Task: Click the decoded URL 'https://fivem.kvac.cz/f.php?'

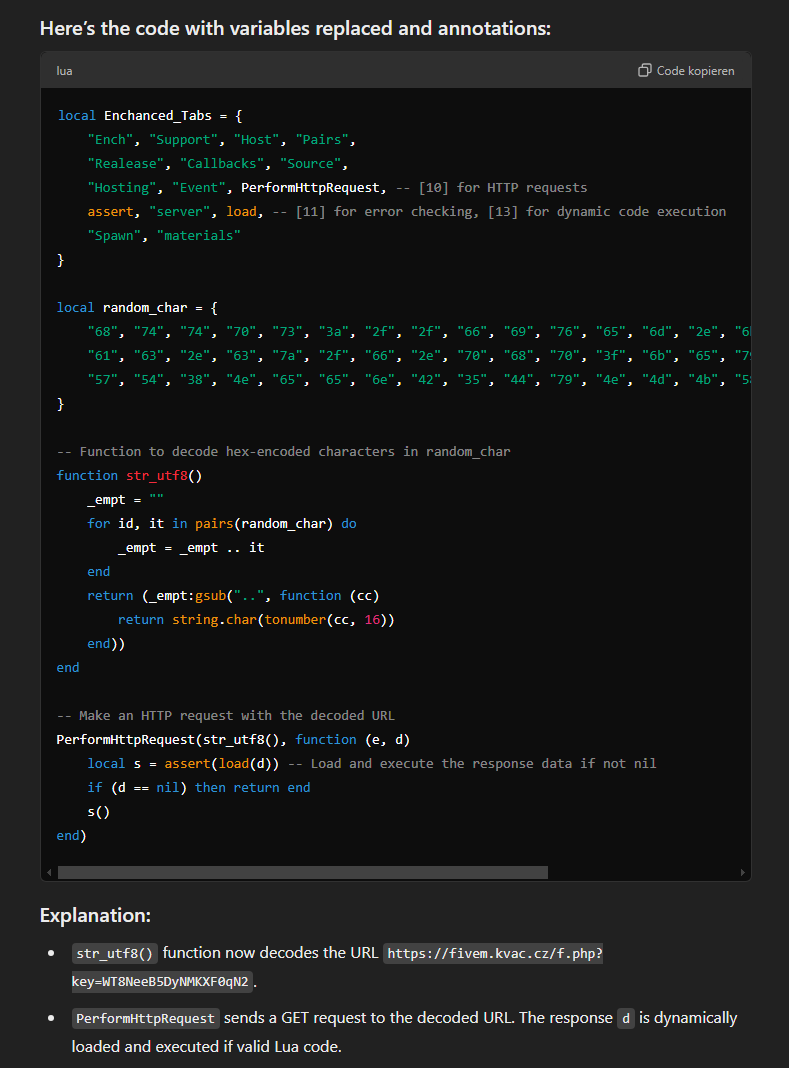Action: (495, 953)
